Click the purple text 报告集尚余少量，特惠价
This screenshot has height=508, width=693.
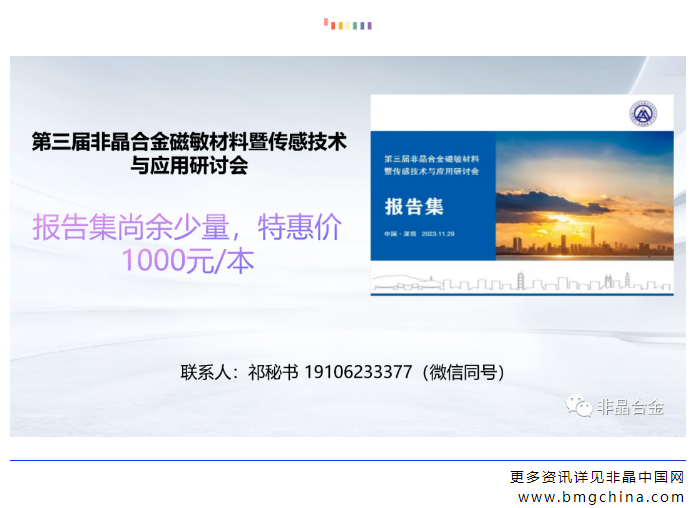[x=187, y=227]
